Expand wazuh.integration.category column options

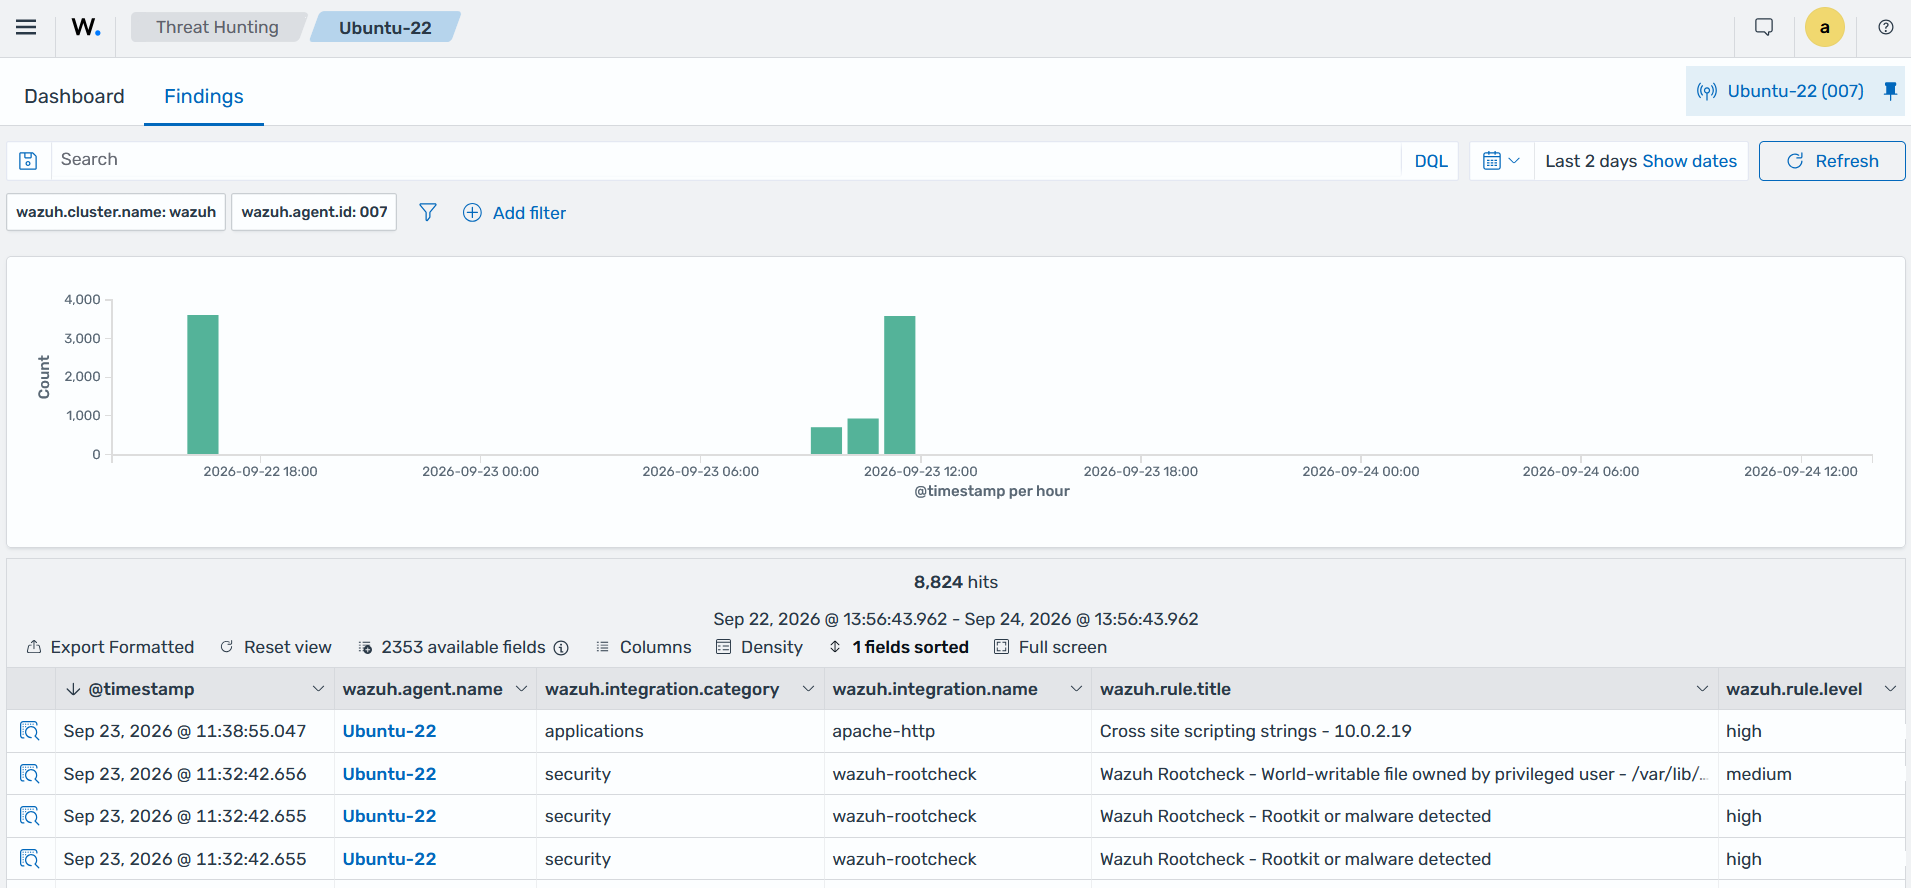coord(808,689)
